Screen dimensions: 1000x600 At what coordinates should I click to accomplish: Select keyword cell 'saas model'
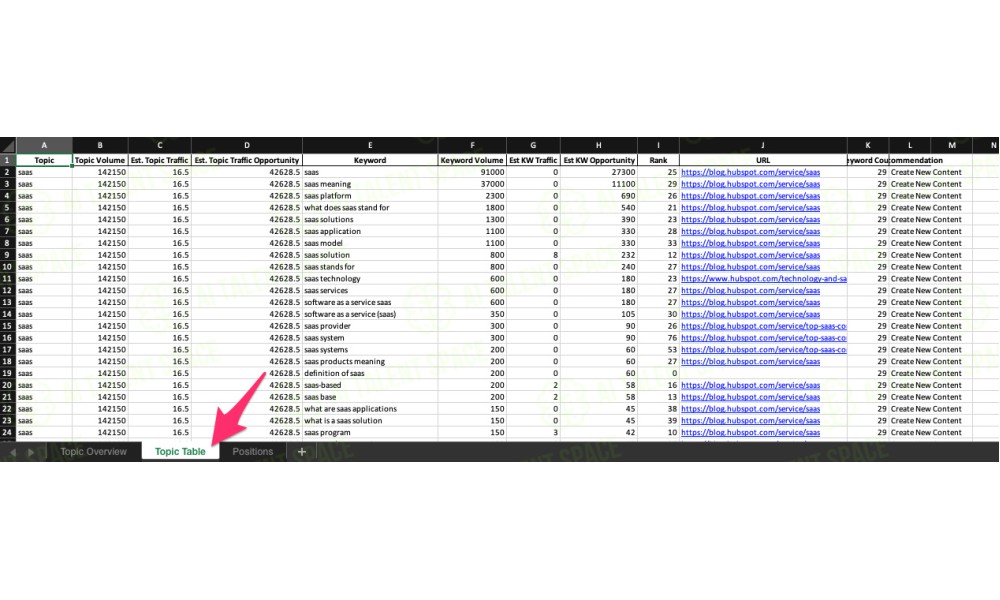pyautogui.click(x=370, y=243)
